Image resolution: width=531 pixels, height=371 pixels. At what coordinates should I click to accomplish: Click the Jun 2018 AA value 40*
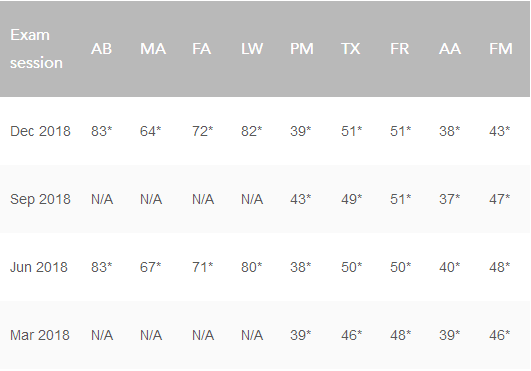449,267
